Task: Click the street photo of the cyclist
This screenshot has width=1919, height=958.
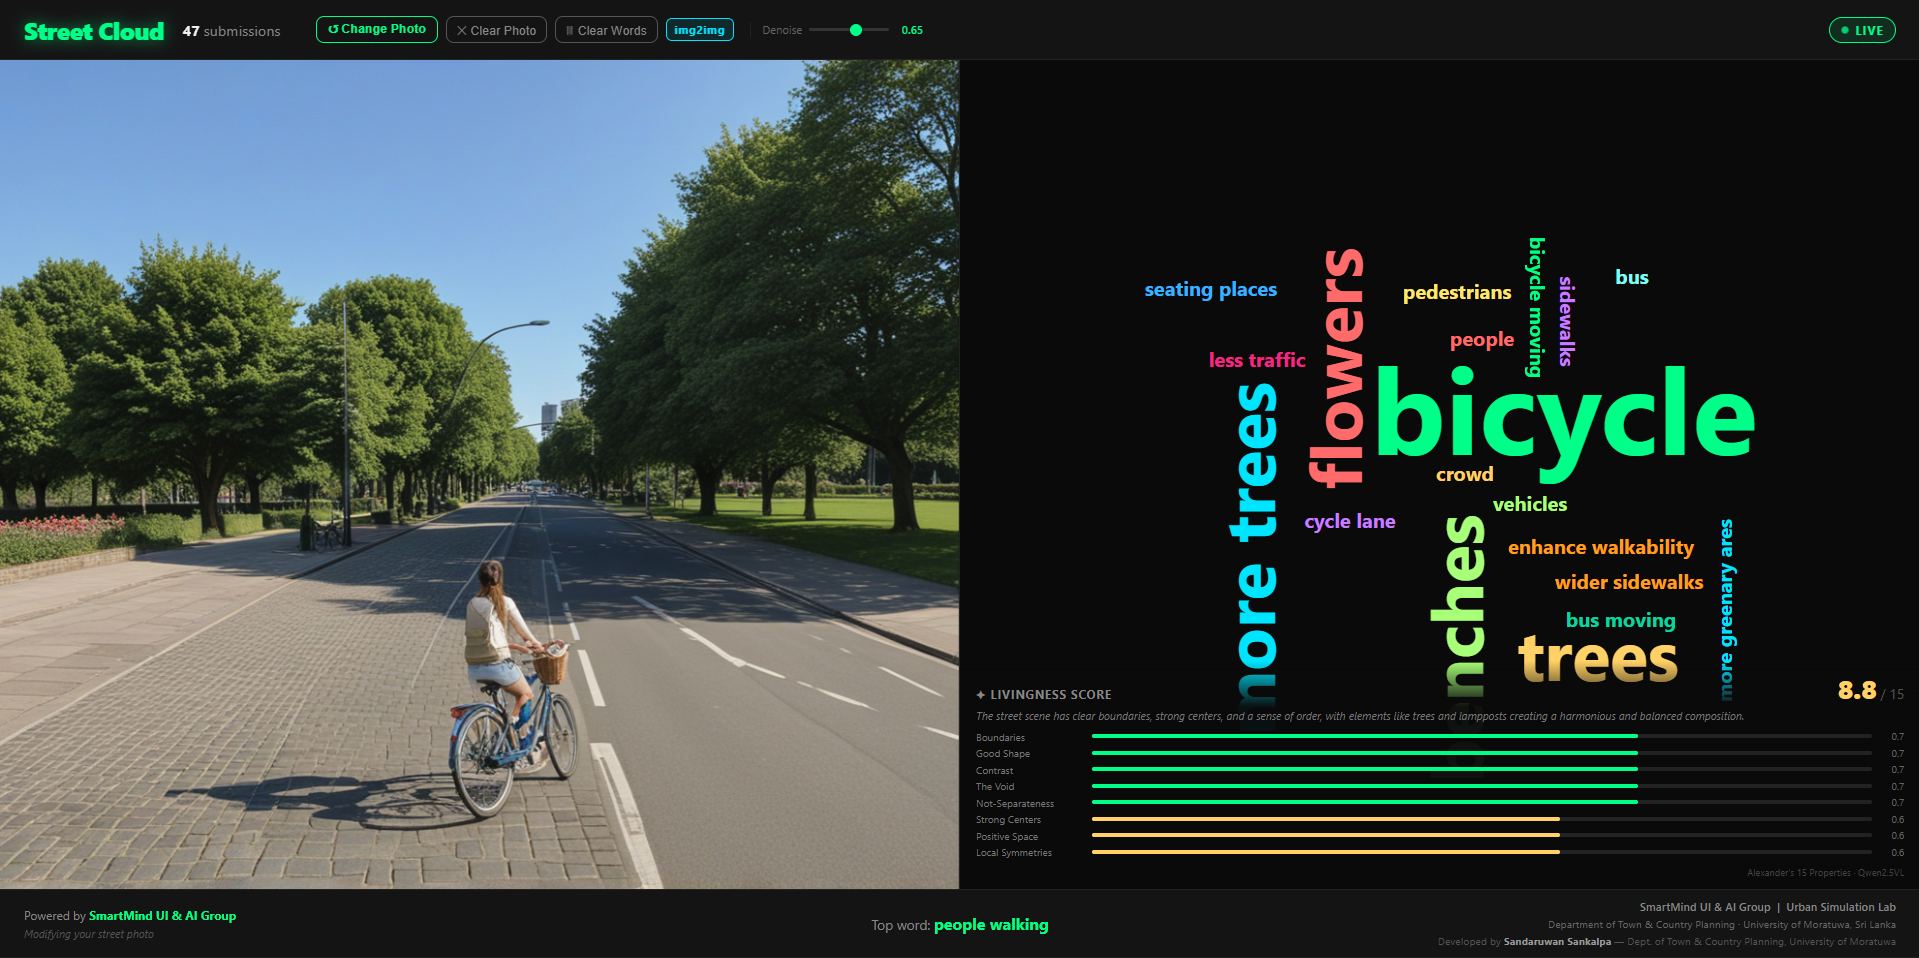Action: point(479,474)
